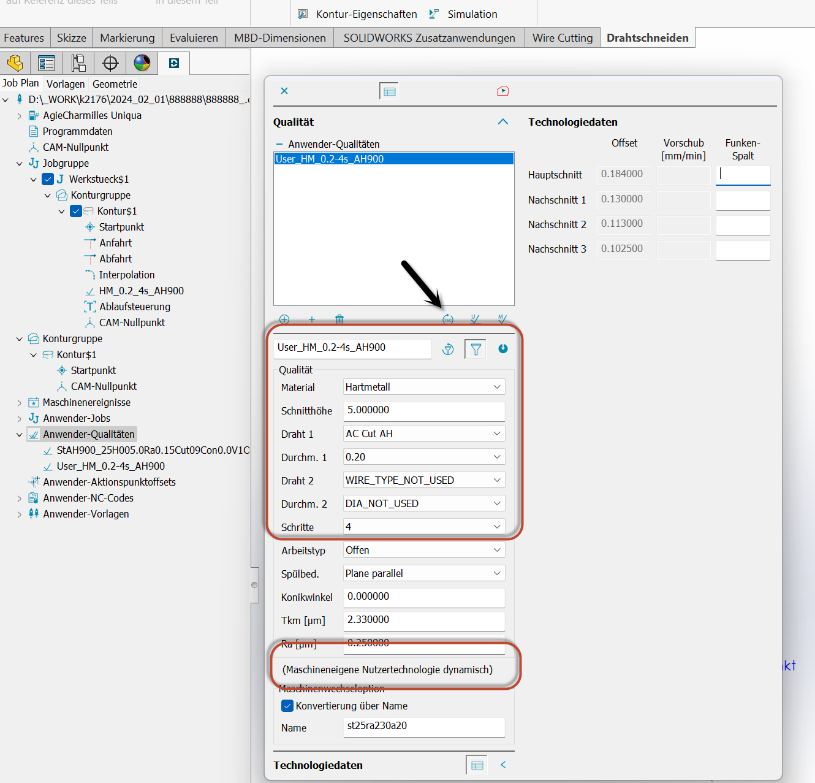Switch to the Wire Cutting tab
The width and height of the screenshot is (815, 783).
click(x=562, y=38)
